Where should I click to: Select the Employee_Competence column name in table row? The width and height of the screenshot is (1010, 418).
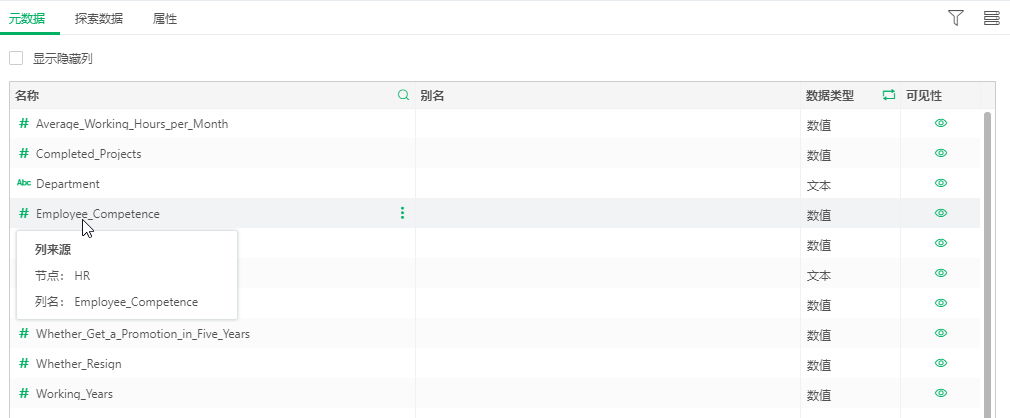[x=98, y=214]
